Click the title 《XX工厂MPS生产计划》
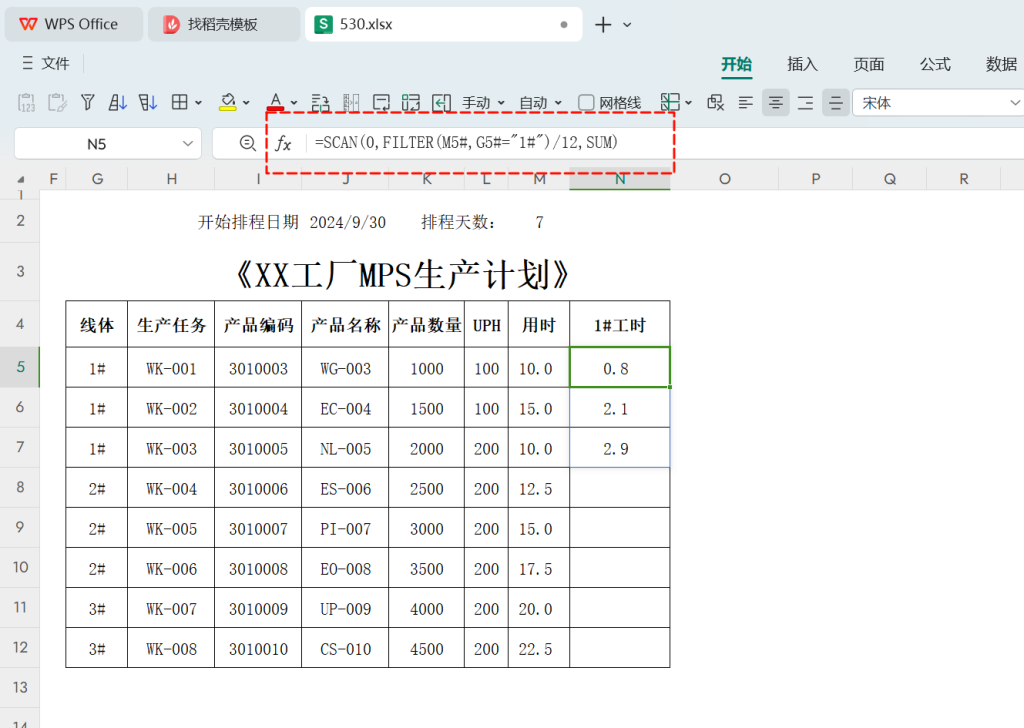The width and height of the screenshot is (1024, 728). pyautogui.click(x=401, y=275)
